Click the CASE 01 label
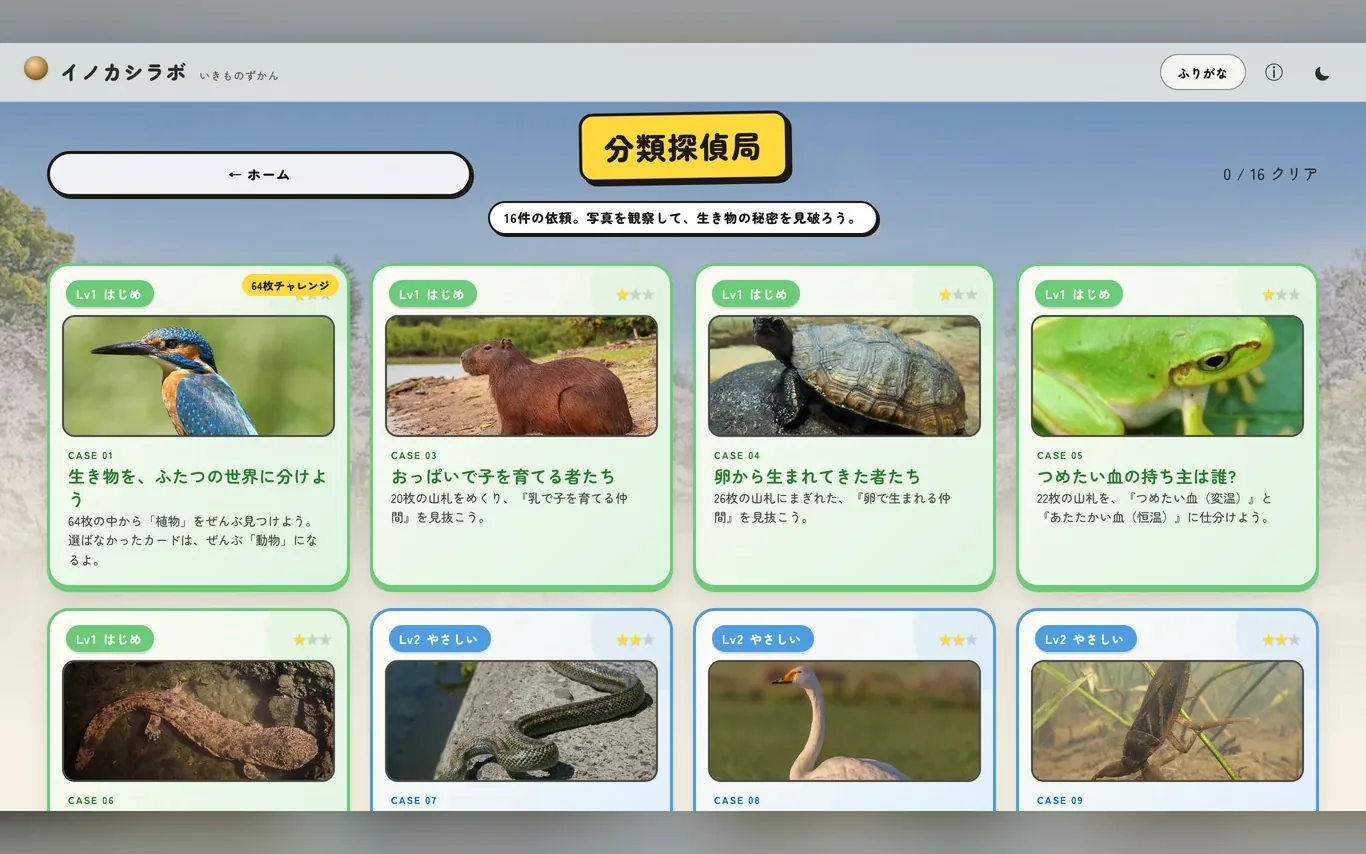The width and height of the screenshot is (1366, 854). click(x=91, y=456)
